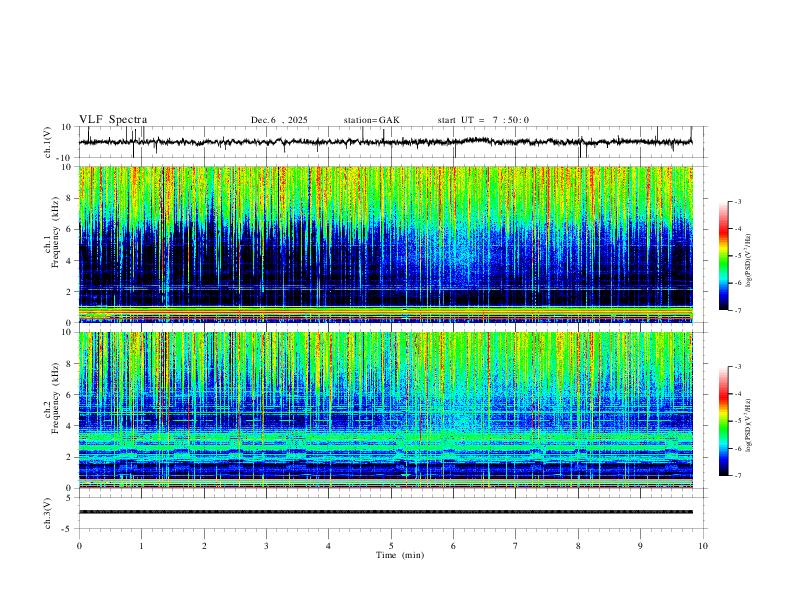Click the "5" tick of ch.3 voltage axis
792x612 pixels.
[x=69, y=498]
